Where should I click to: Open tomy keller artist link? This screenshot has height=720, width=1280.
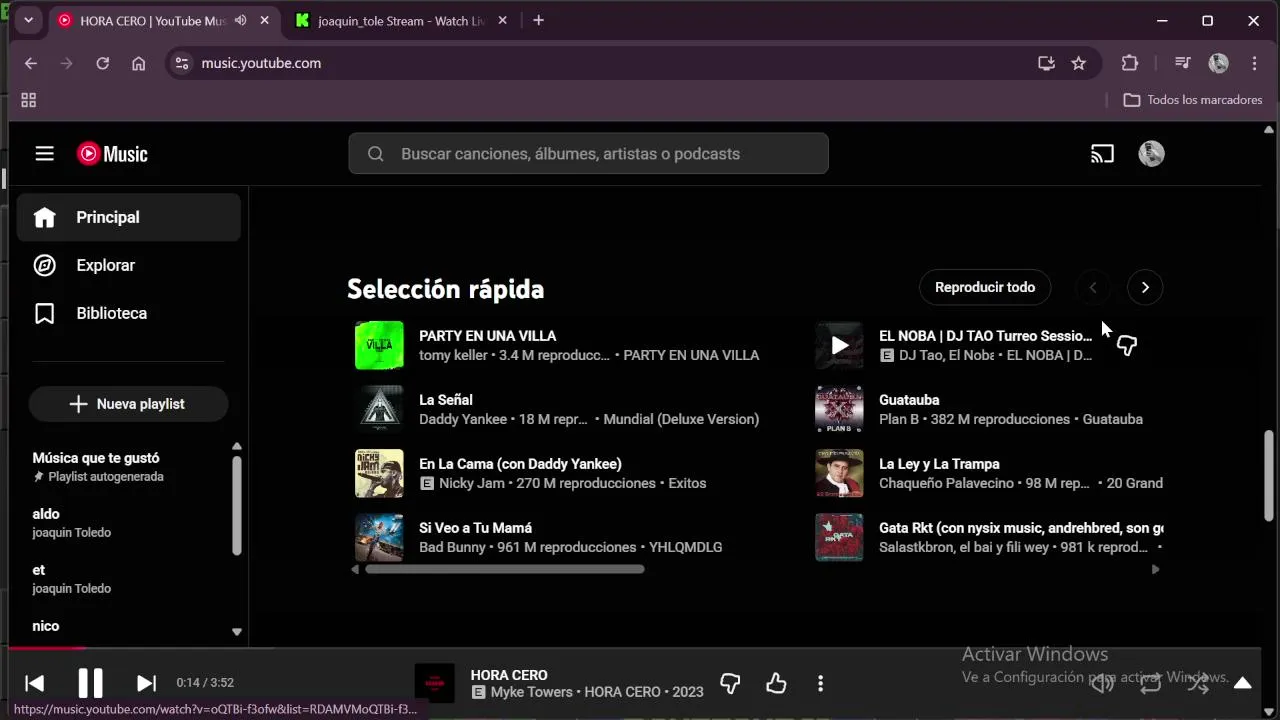click(454, 355)
